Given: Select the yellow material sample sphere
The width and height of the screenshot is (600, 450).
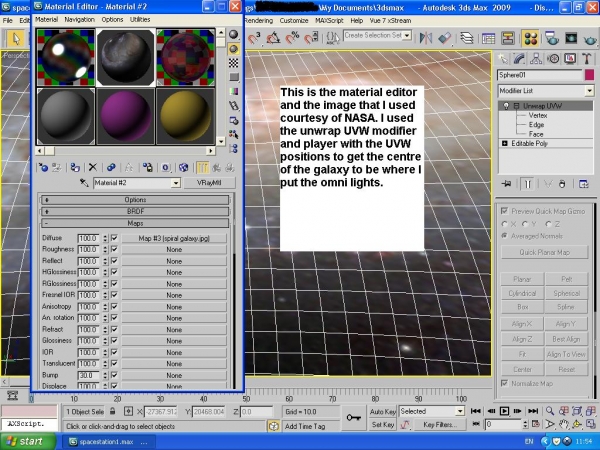Looking at the screenshot, I should click(x=186, y=116).
